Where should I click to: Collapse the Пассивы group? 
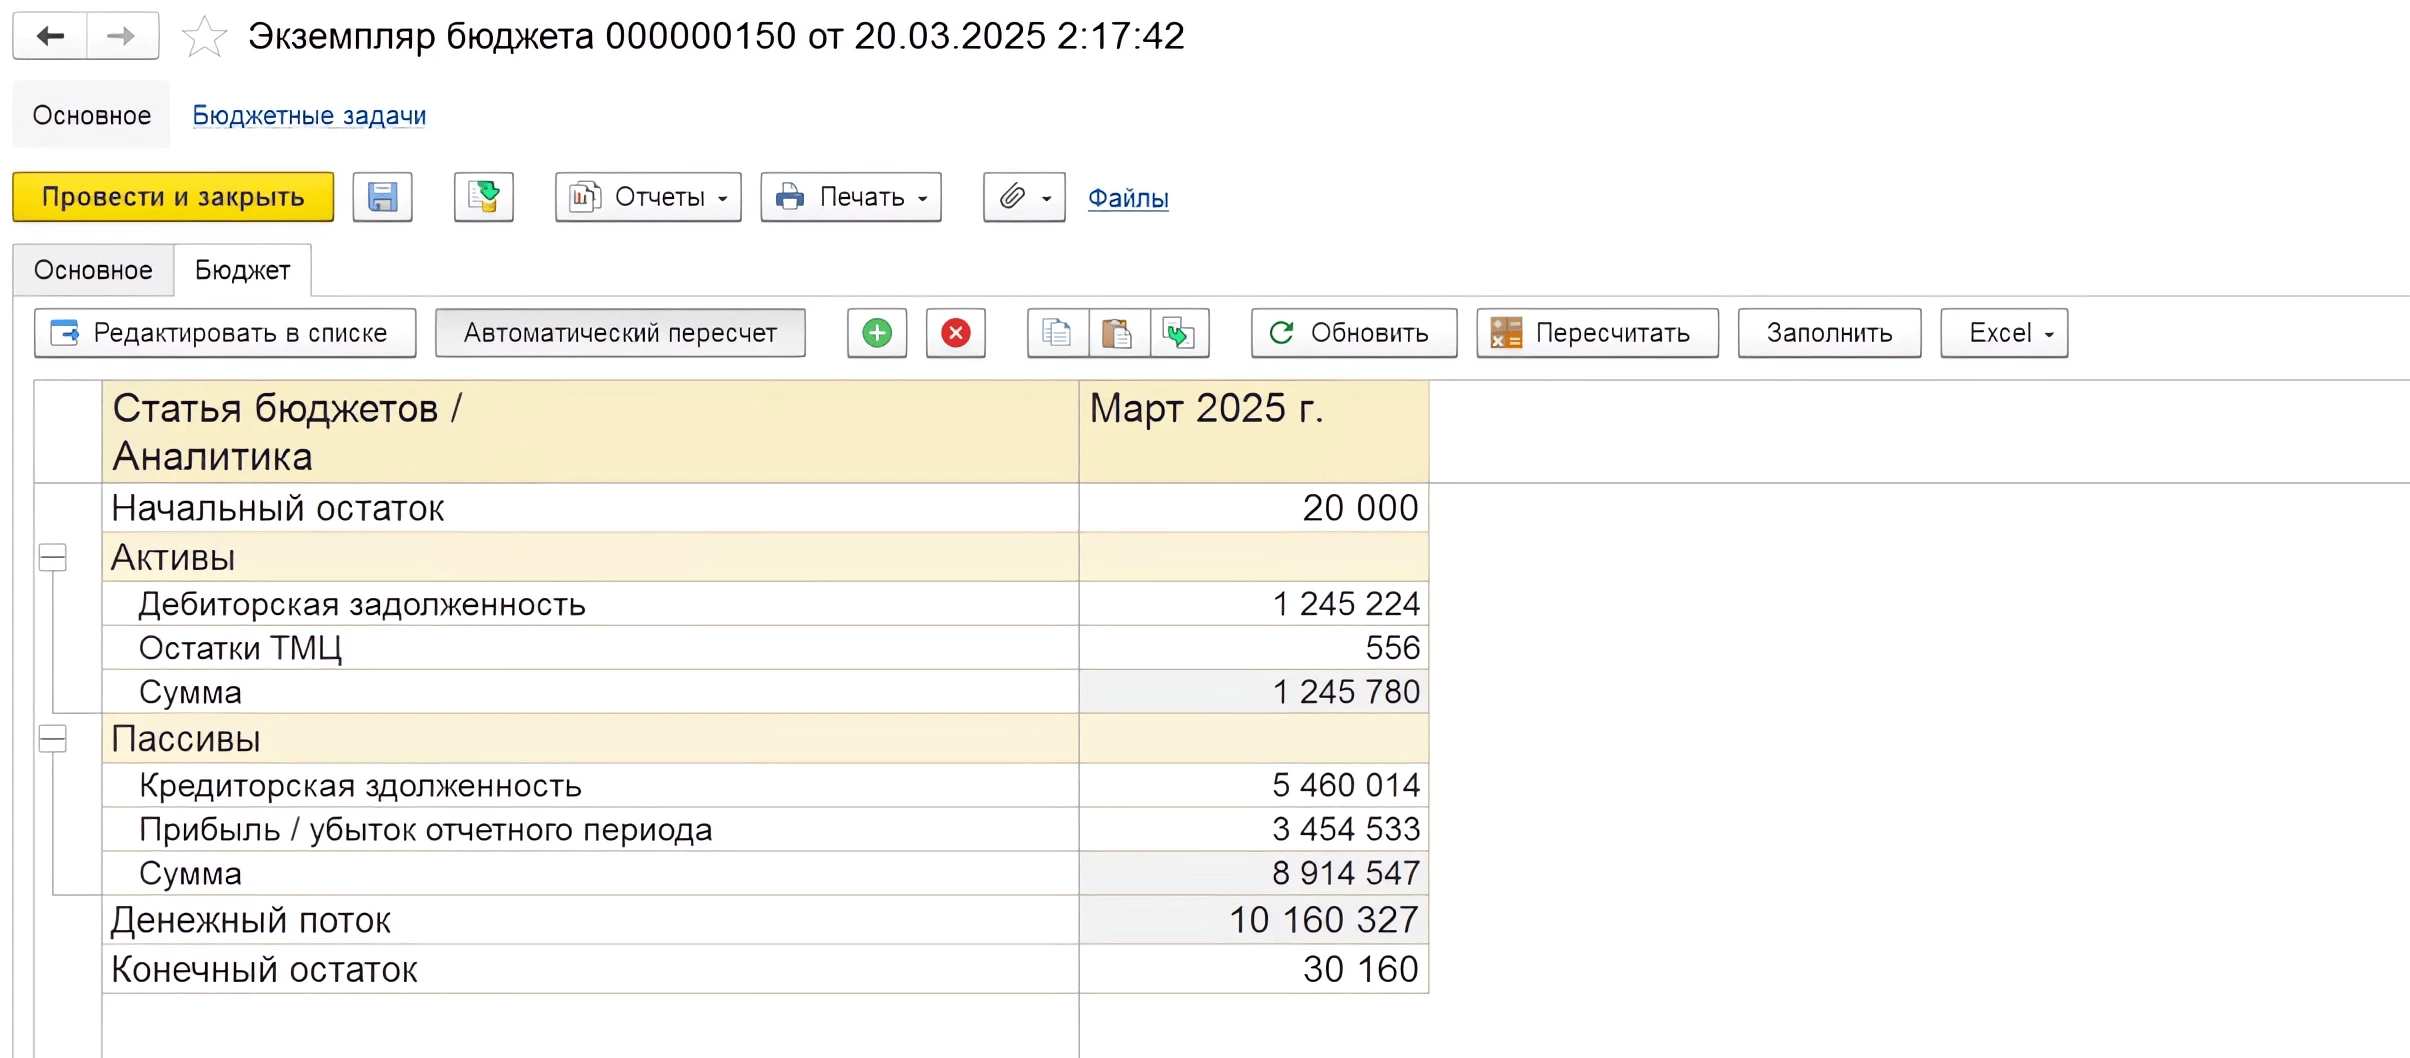(x=53, y=739)
